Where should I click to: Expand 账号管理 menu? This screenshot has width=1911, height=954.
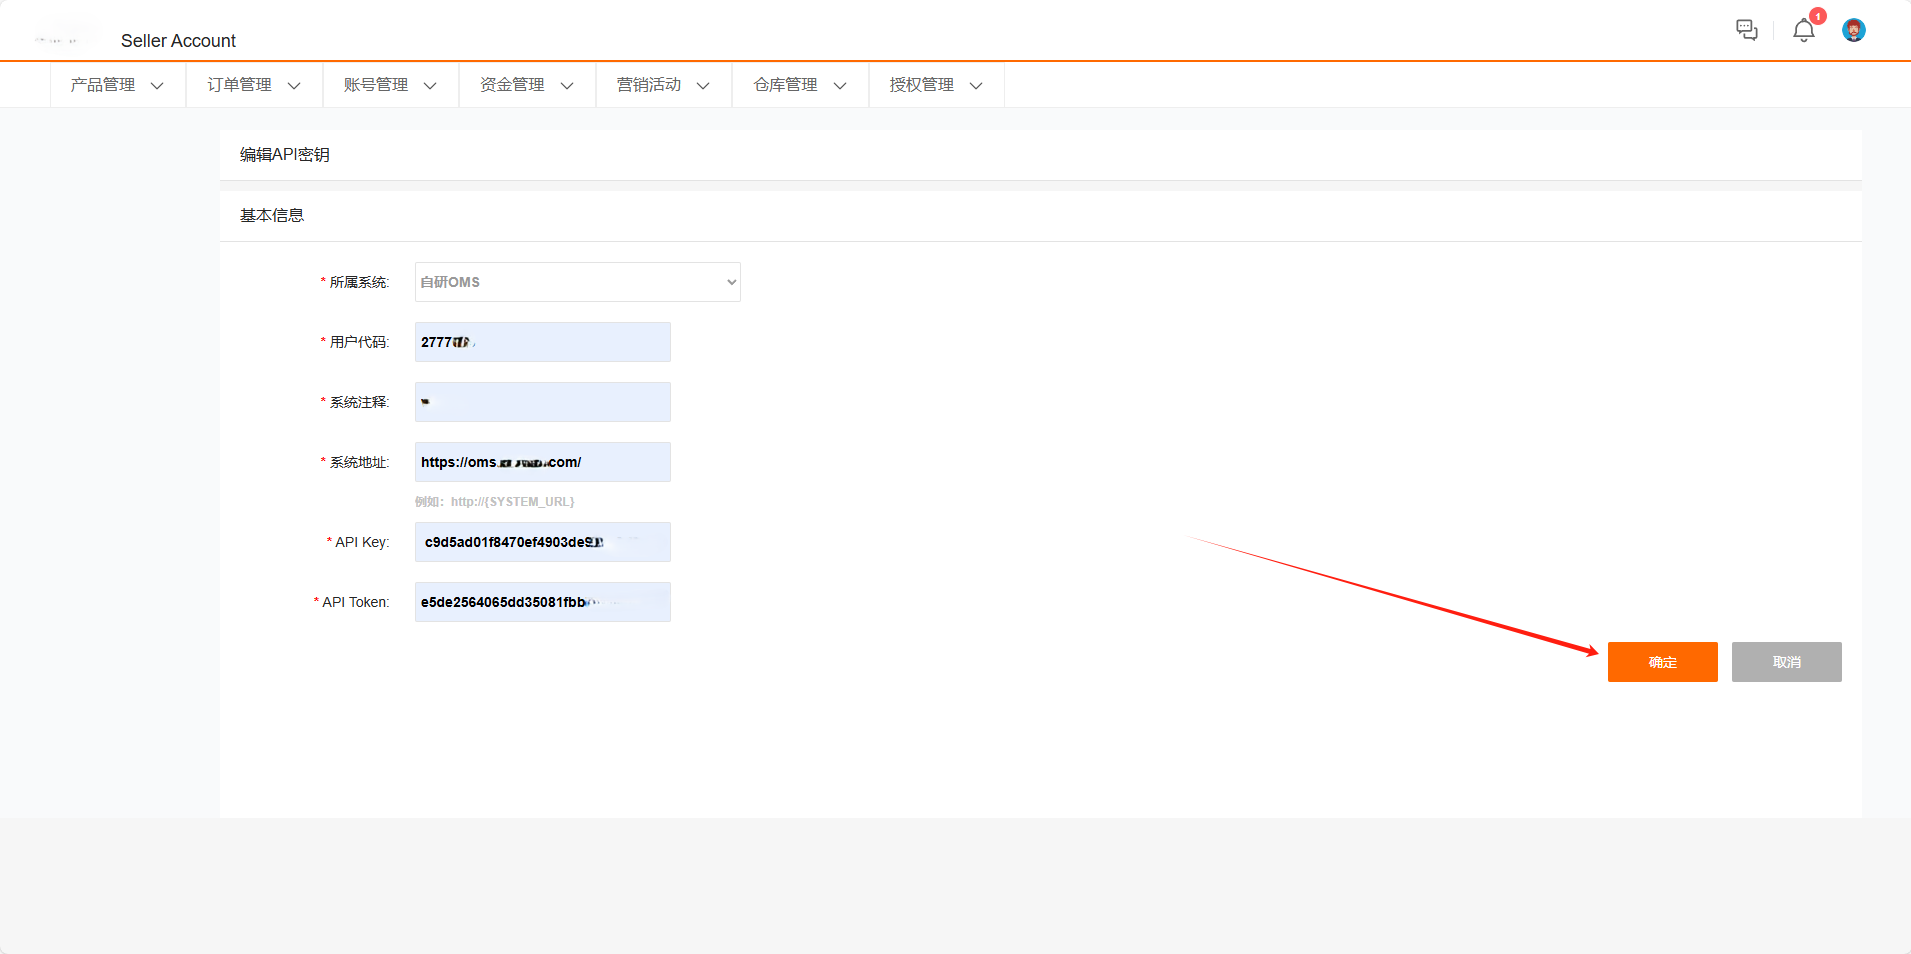point(390,85)
